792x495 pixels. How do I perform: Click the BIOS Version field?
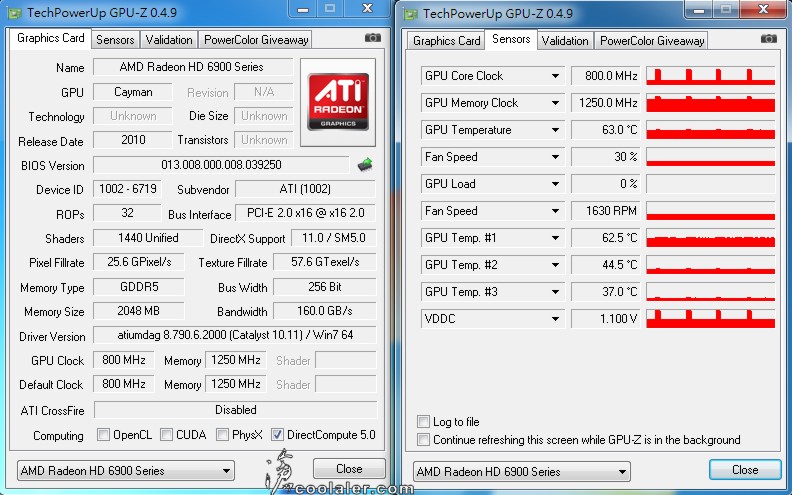(221, 165)
